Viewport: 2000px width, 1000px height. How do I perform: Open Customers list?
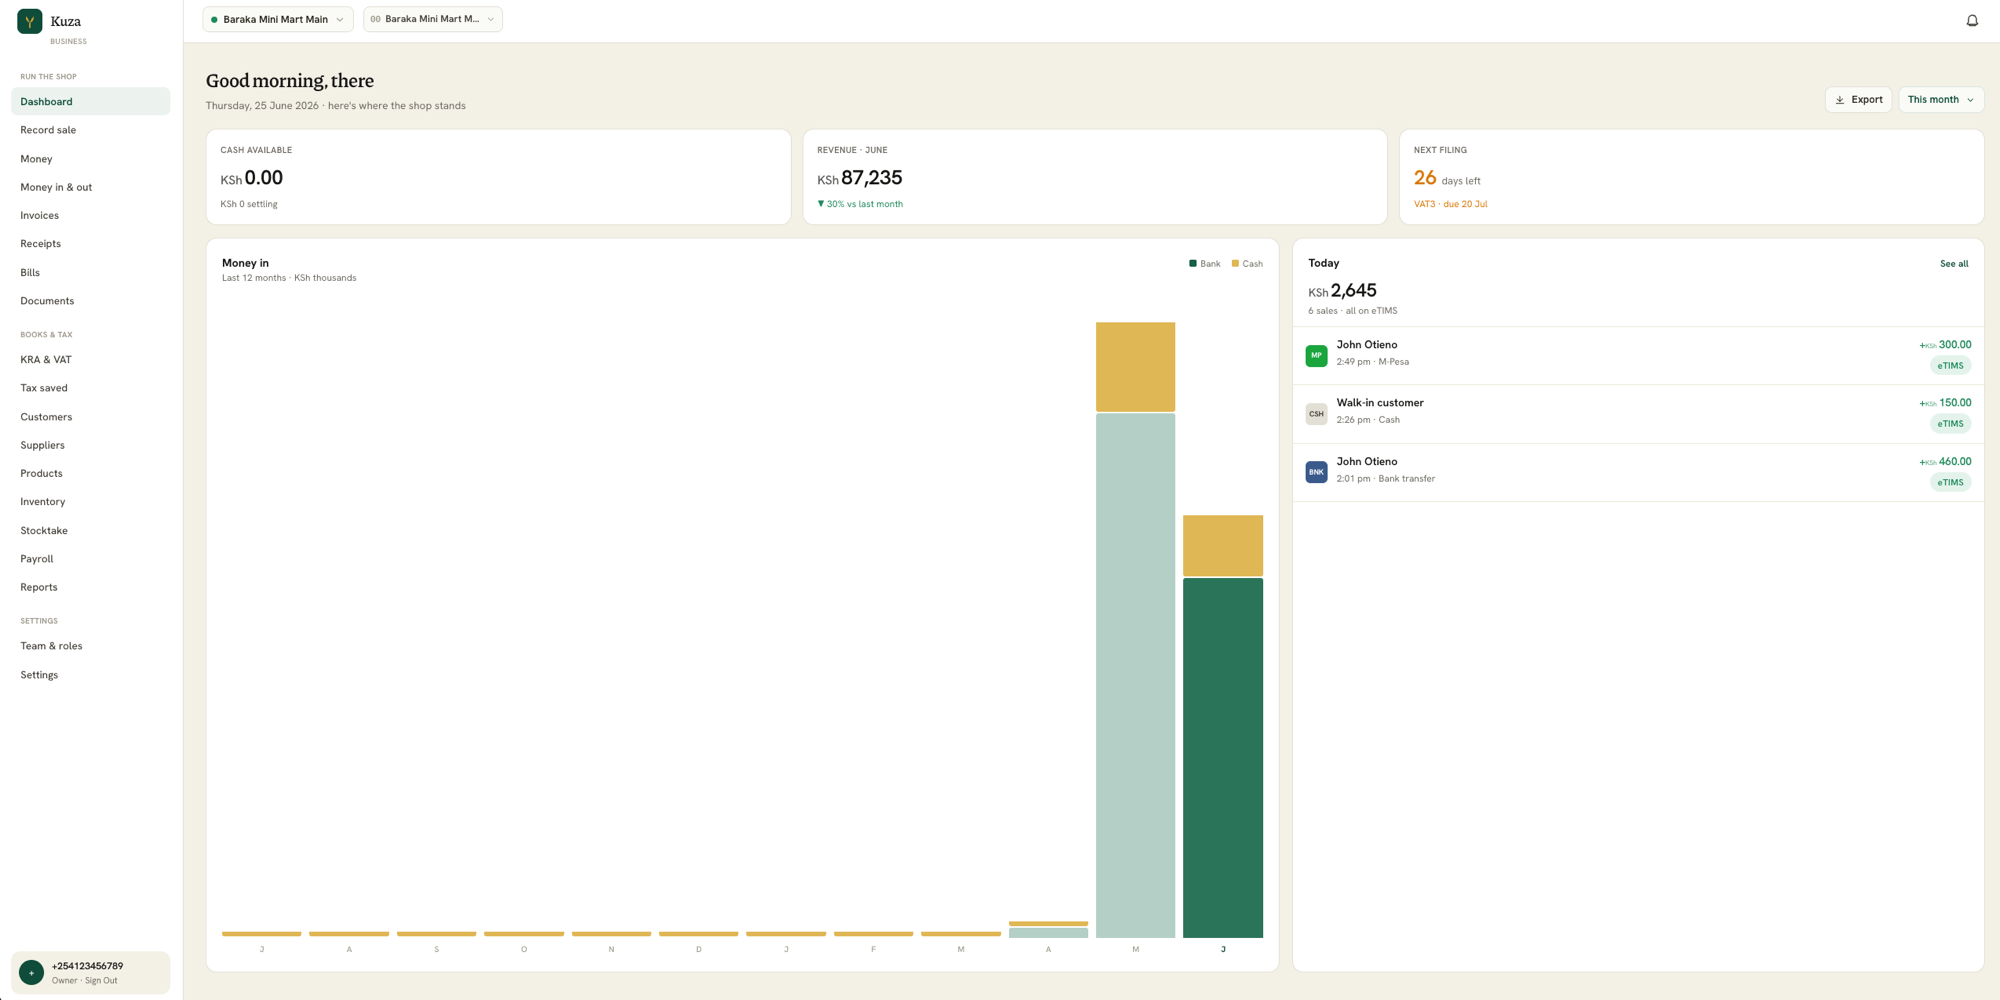tap(90, 417)
